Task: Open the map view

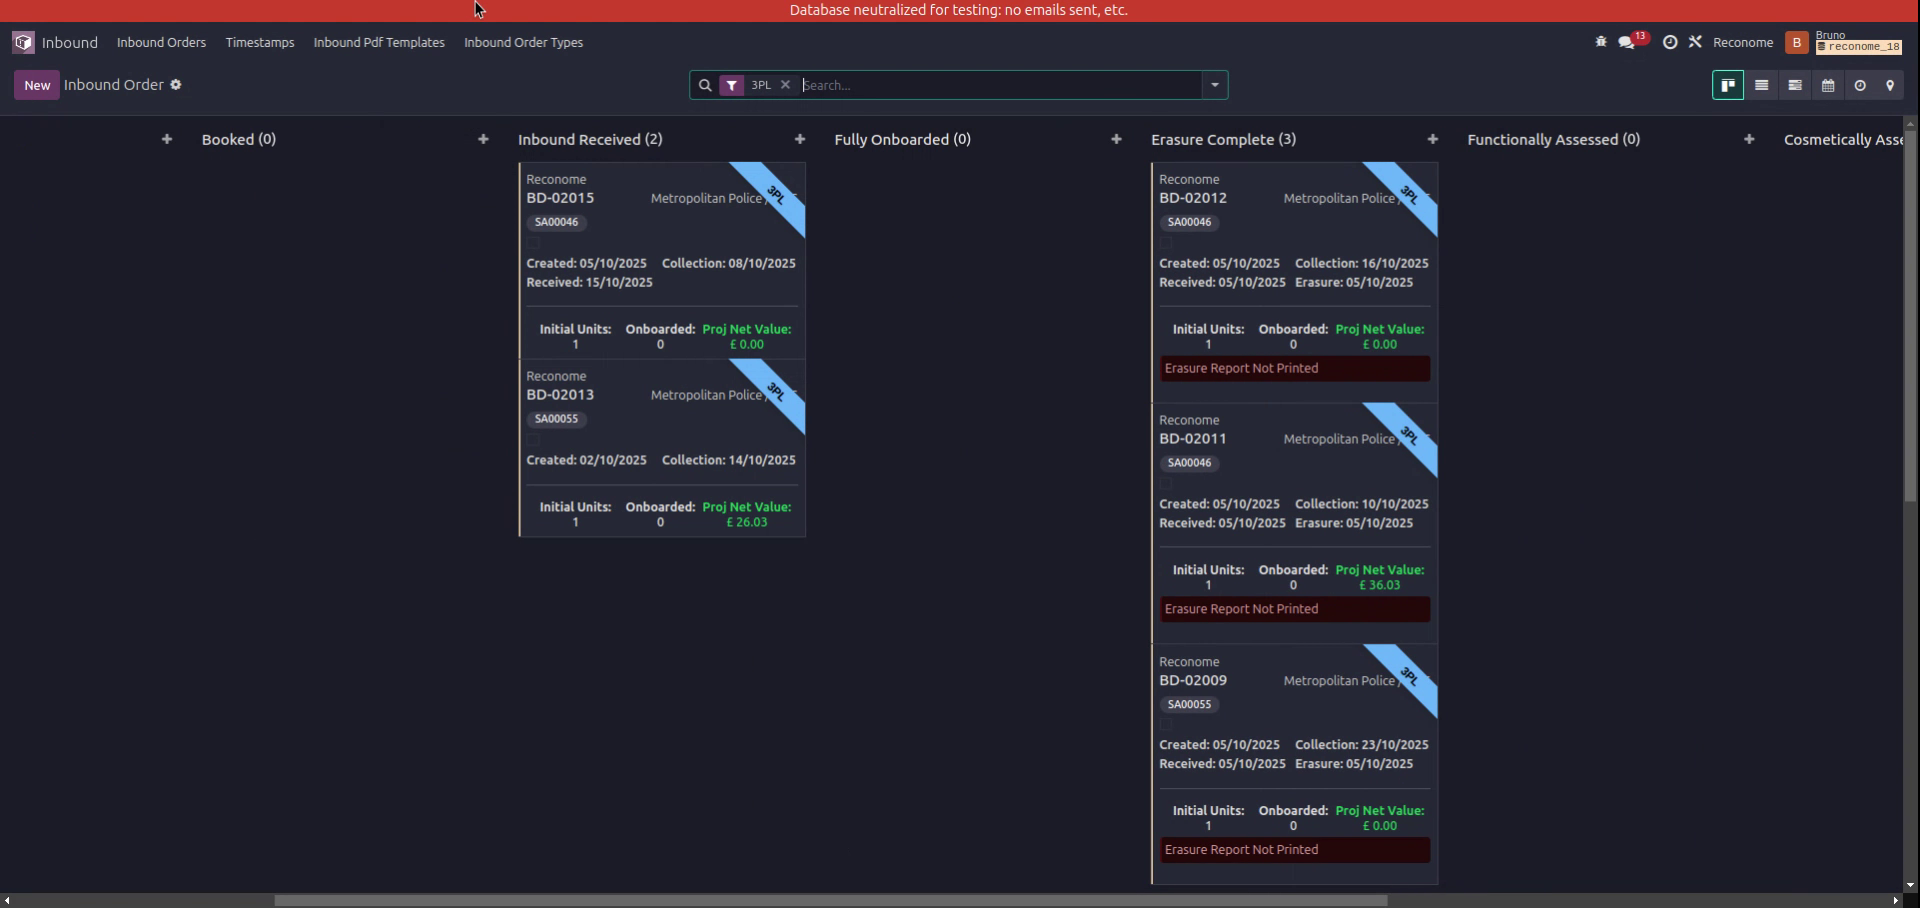Action: click(x=1891, y=86)
